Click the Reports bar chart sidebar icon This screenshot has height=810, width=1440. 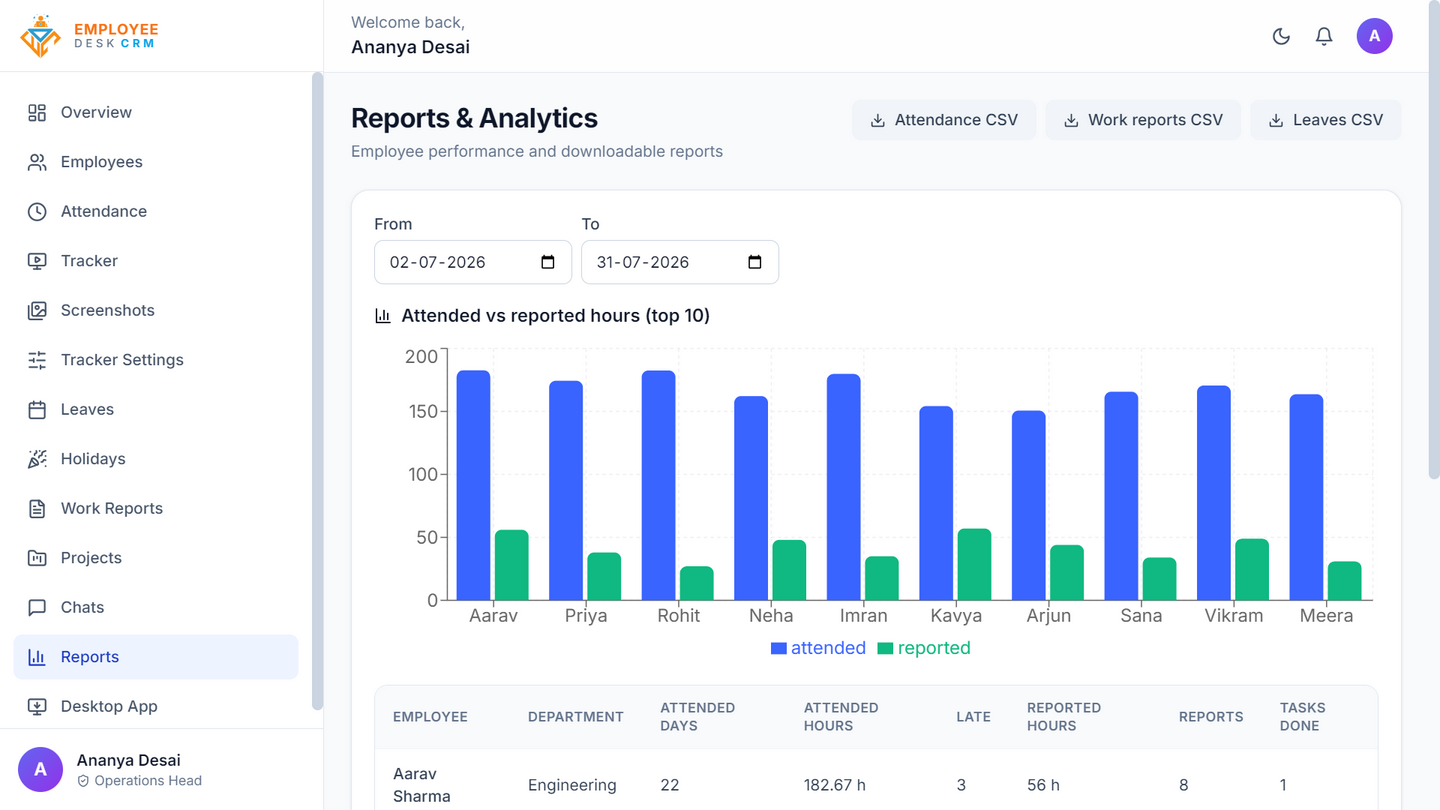(x=37, y=657)
